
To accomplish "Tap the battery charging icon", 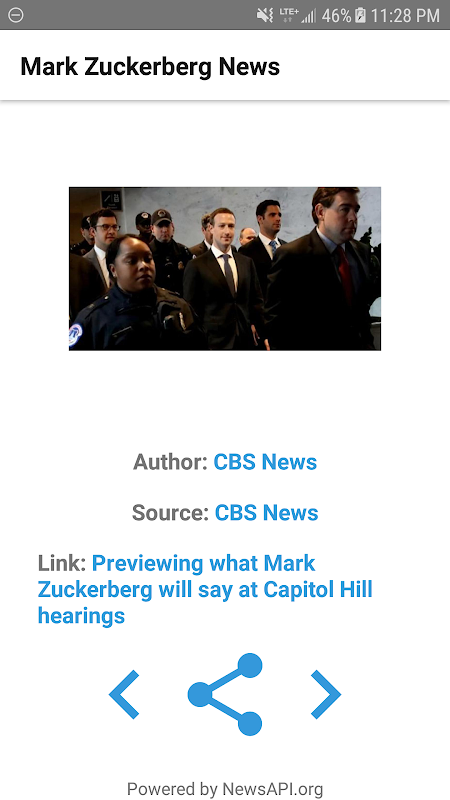I will pyautogui.click(x=361, y=15).
